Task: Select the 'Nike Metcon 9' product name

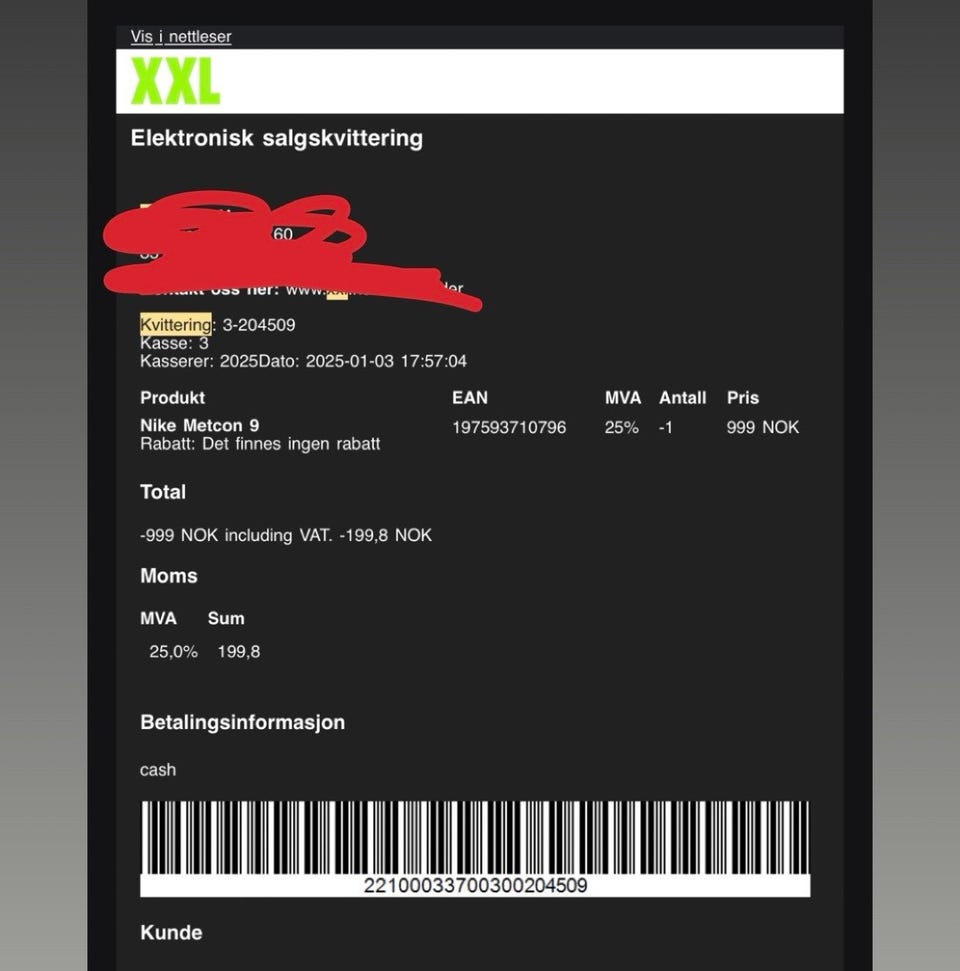Action: click(x=199, y=425)
